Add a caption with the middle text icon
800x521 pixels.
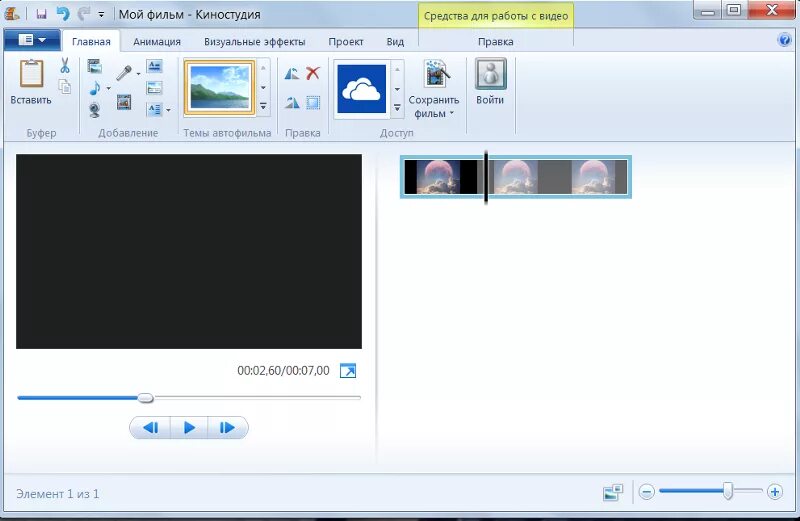154,88
